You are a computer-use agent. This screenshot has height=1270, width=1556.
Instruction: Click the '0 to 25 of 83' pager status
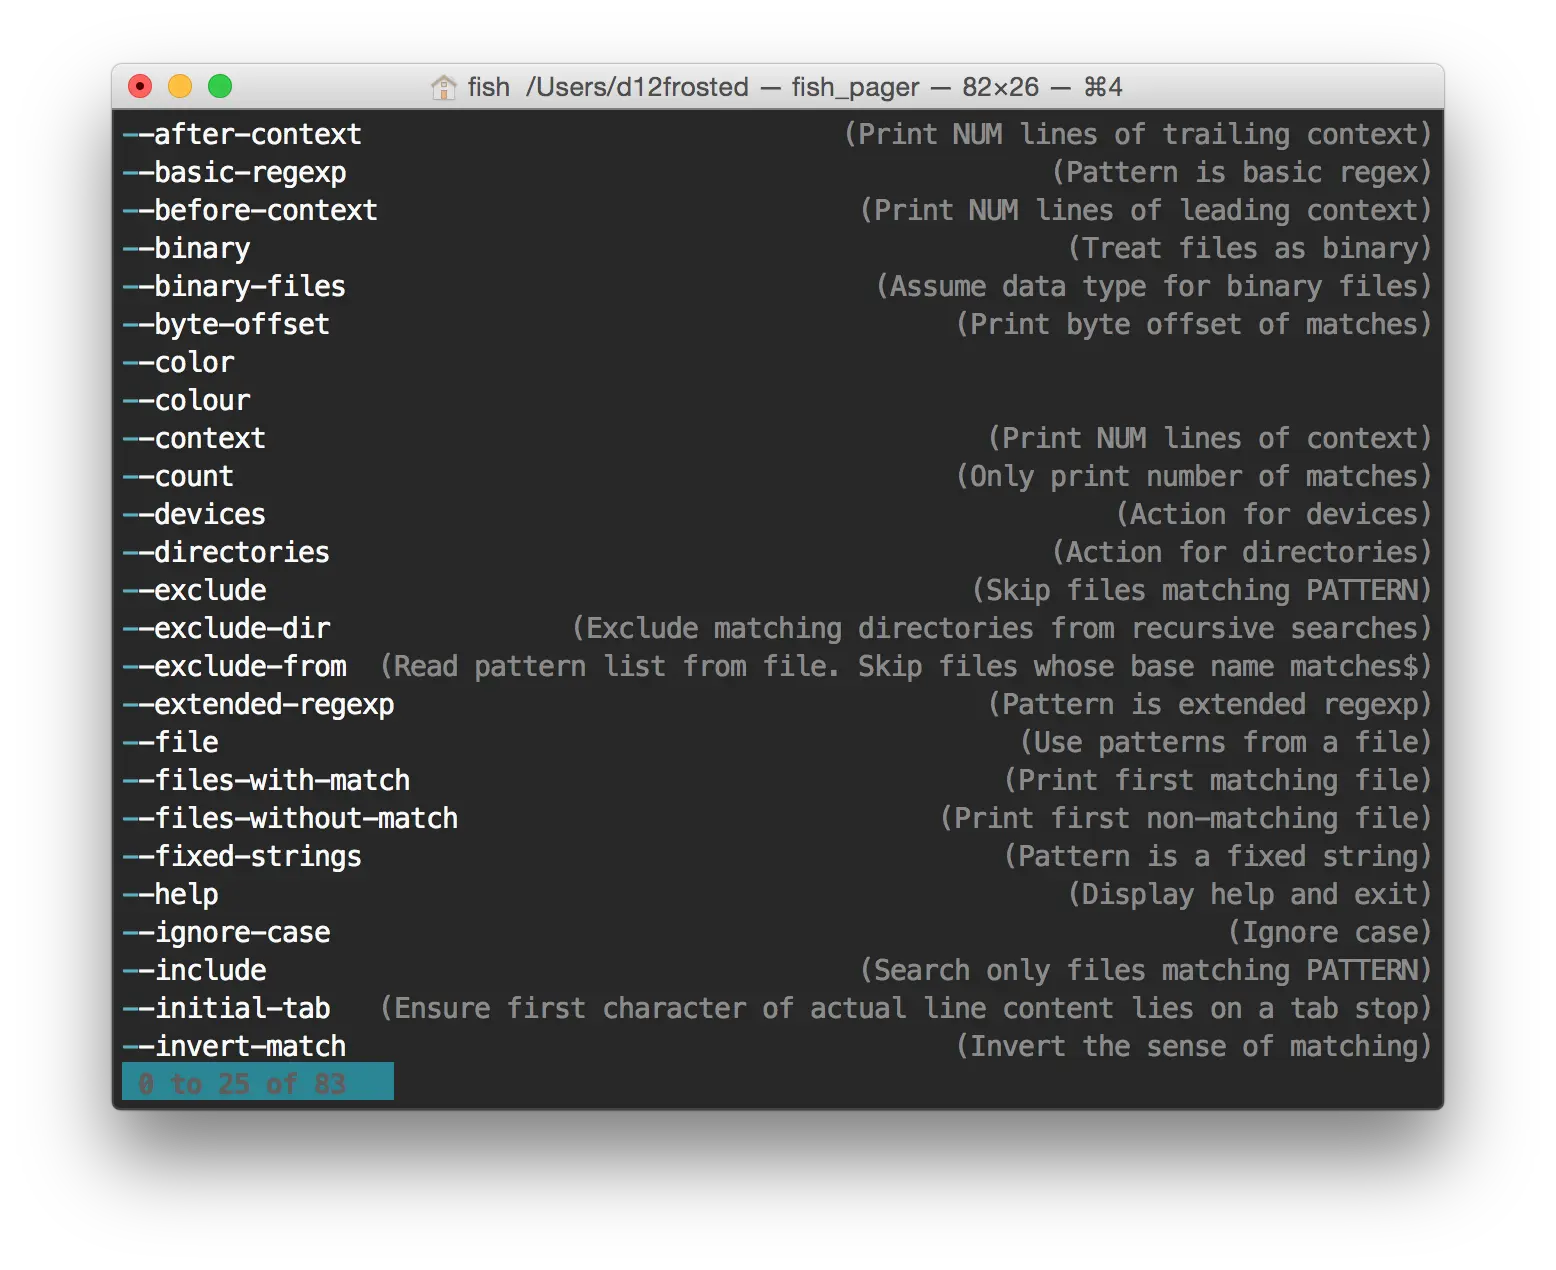(x=257, y=1084)
